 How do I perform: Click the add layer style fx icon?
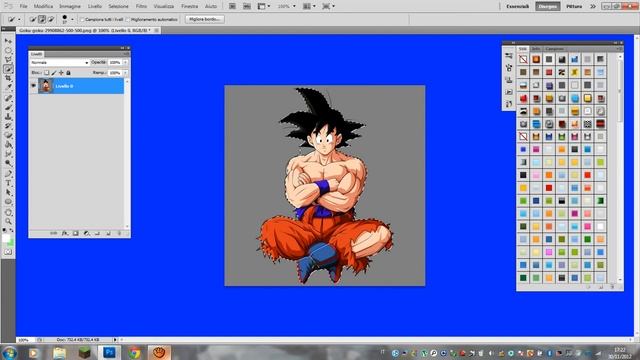coord(64,233)
